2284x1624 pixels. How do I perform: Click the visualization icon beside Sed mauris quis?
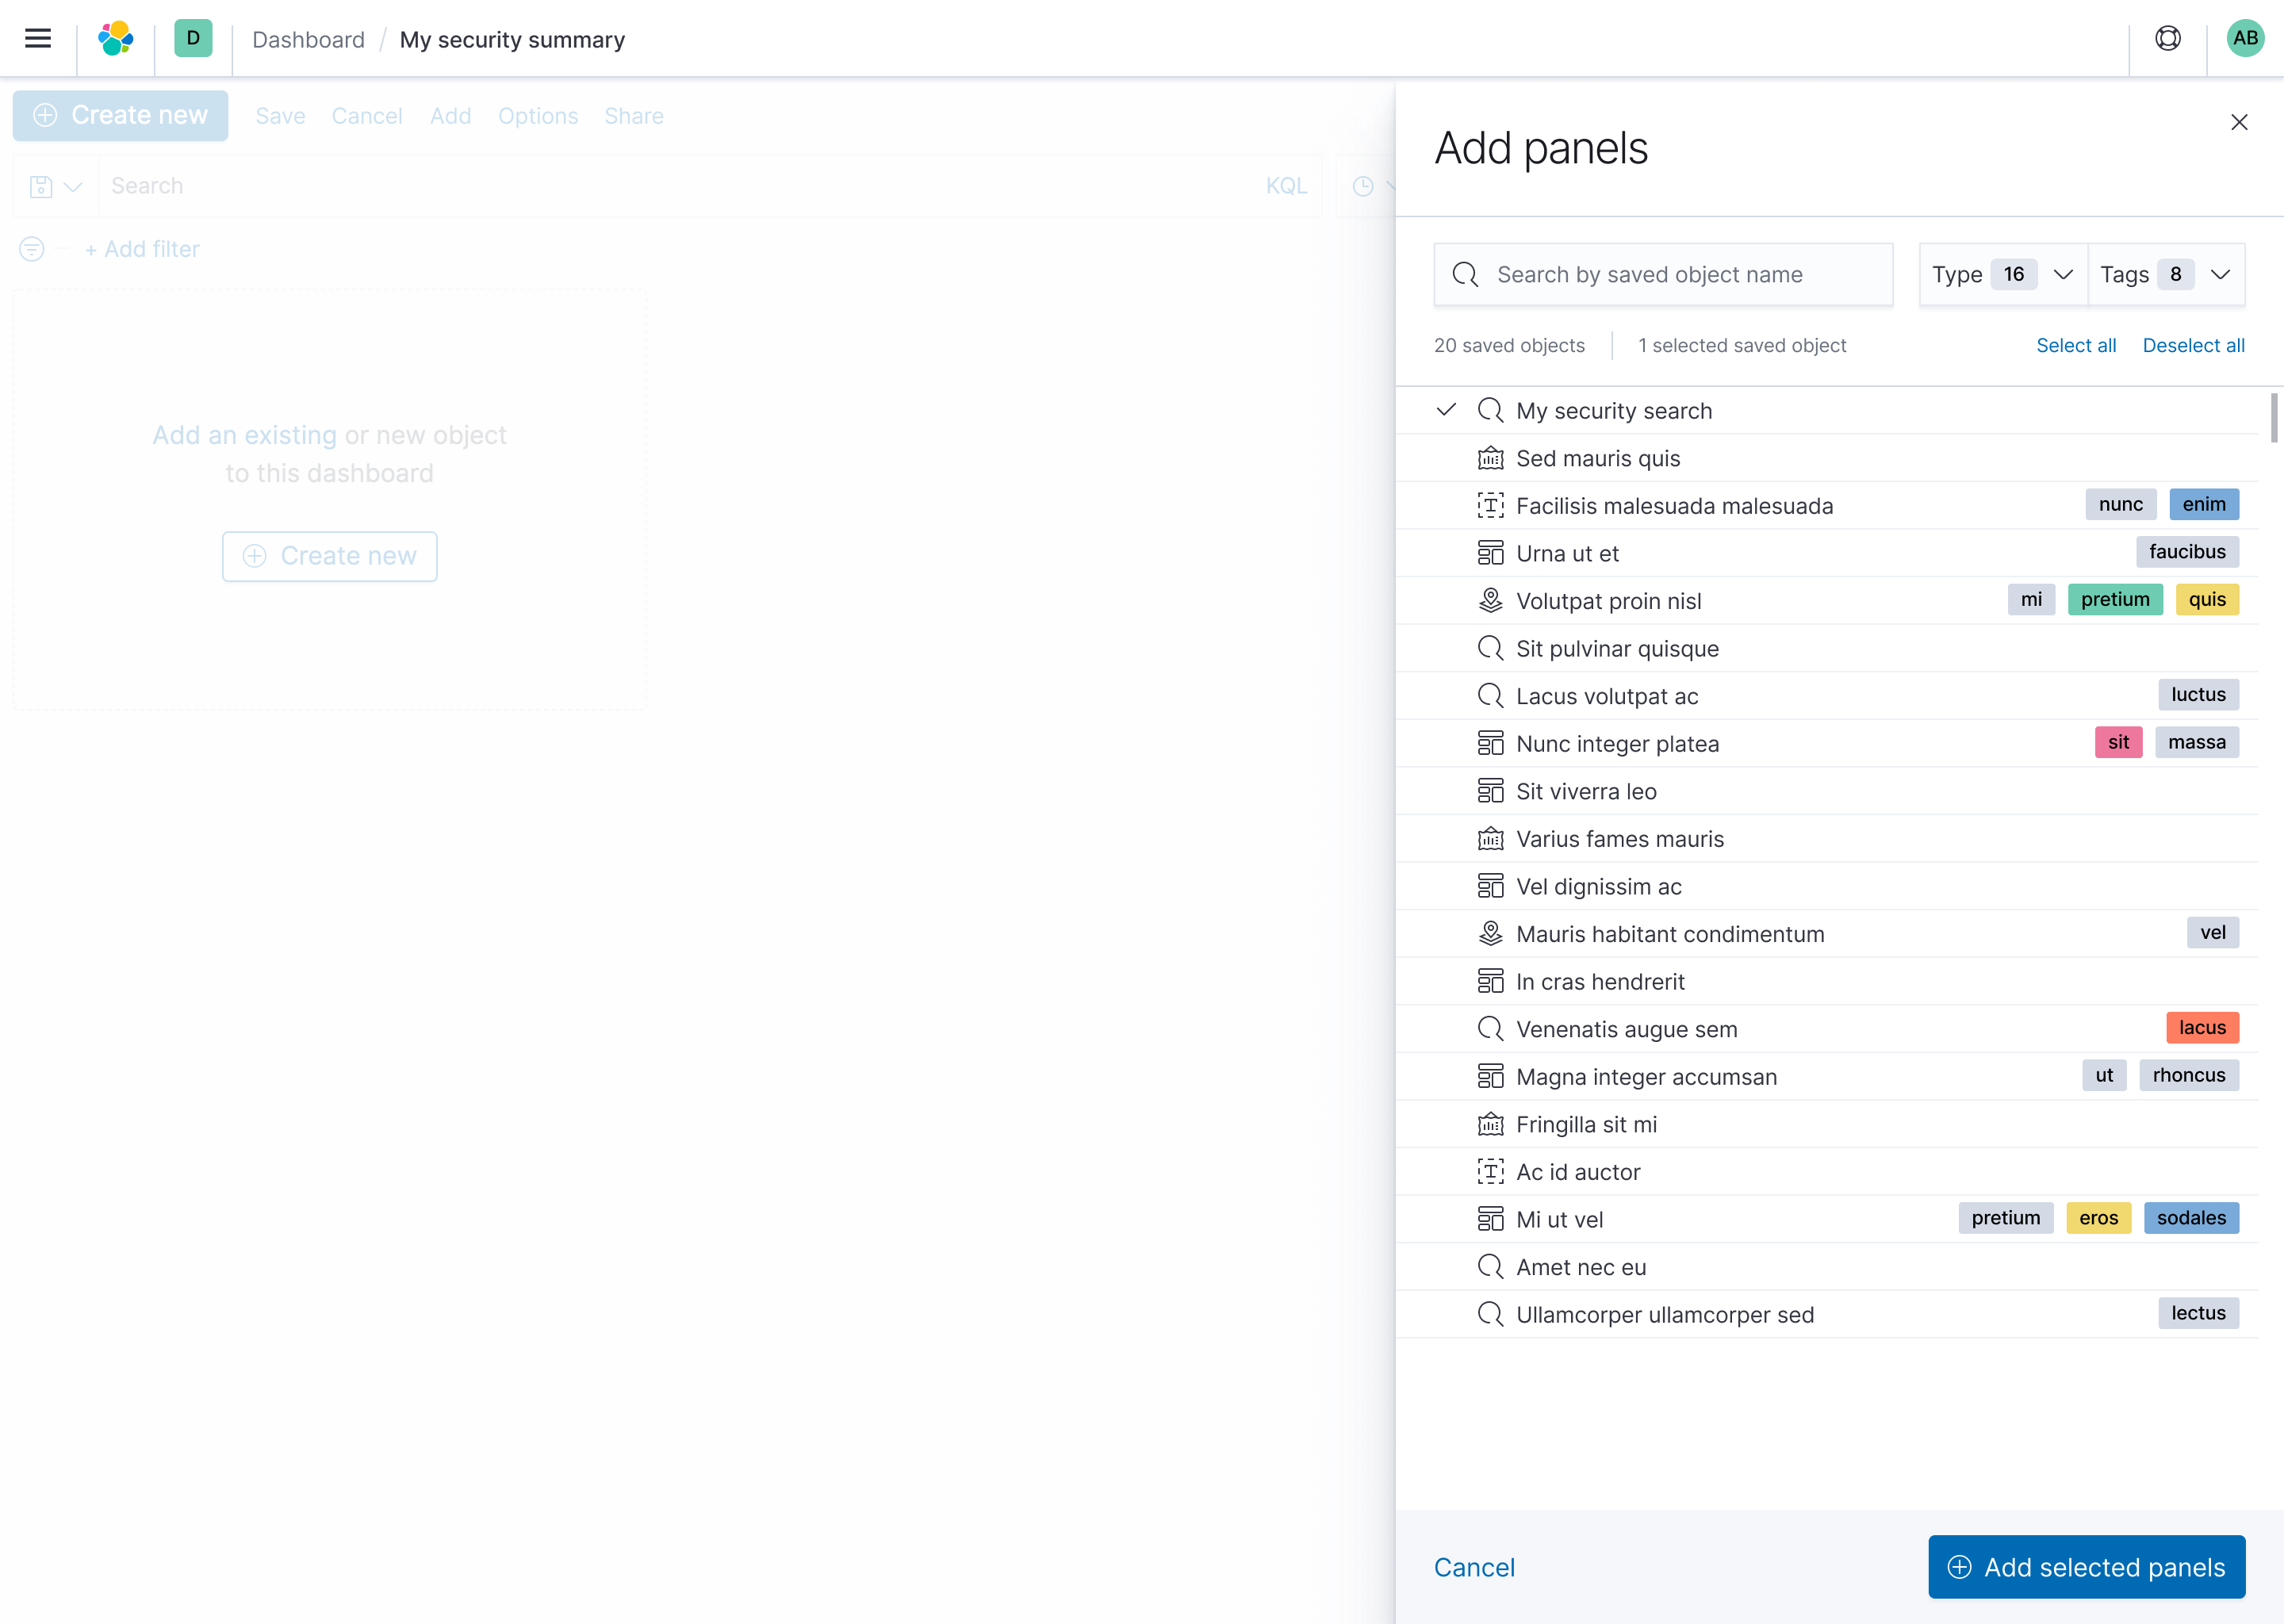1490,458
